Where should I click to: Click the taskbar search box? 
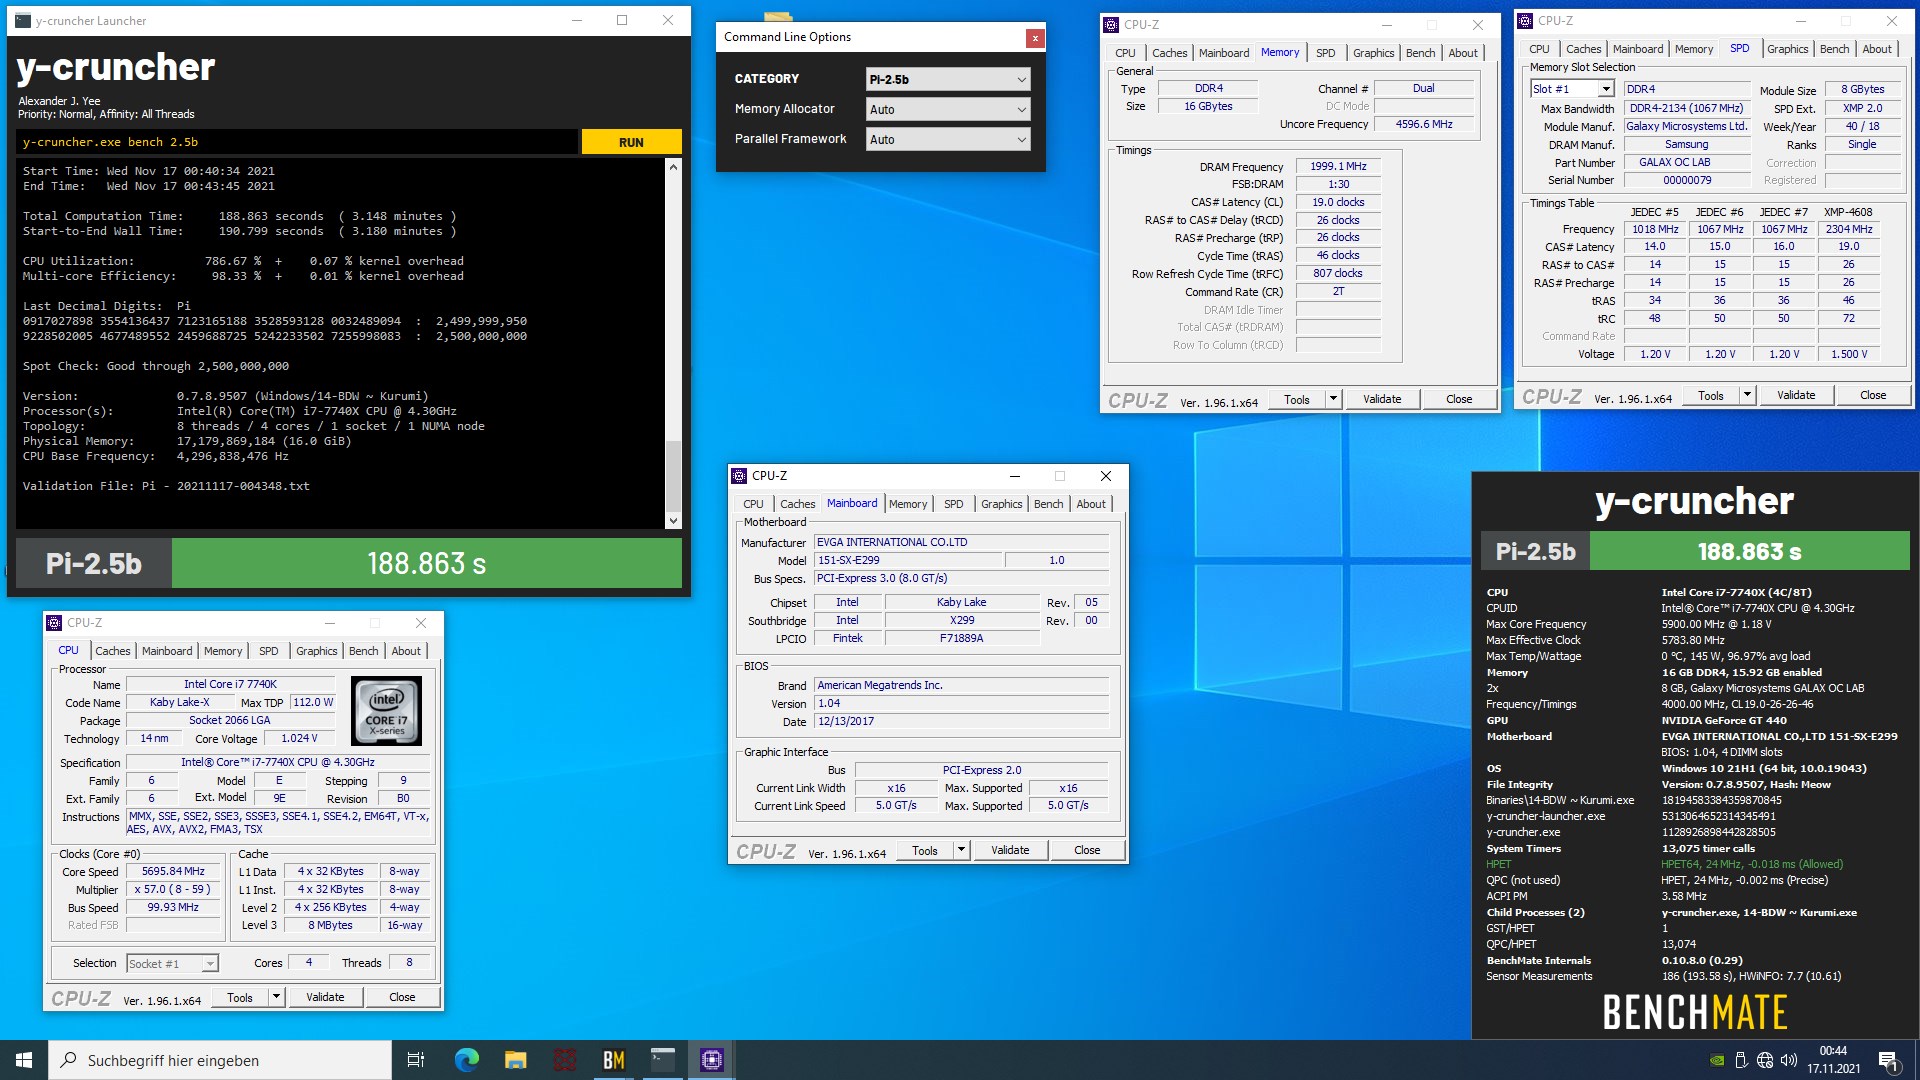tap(220, 1060)
